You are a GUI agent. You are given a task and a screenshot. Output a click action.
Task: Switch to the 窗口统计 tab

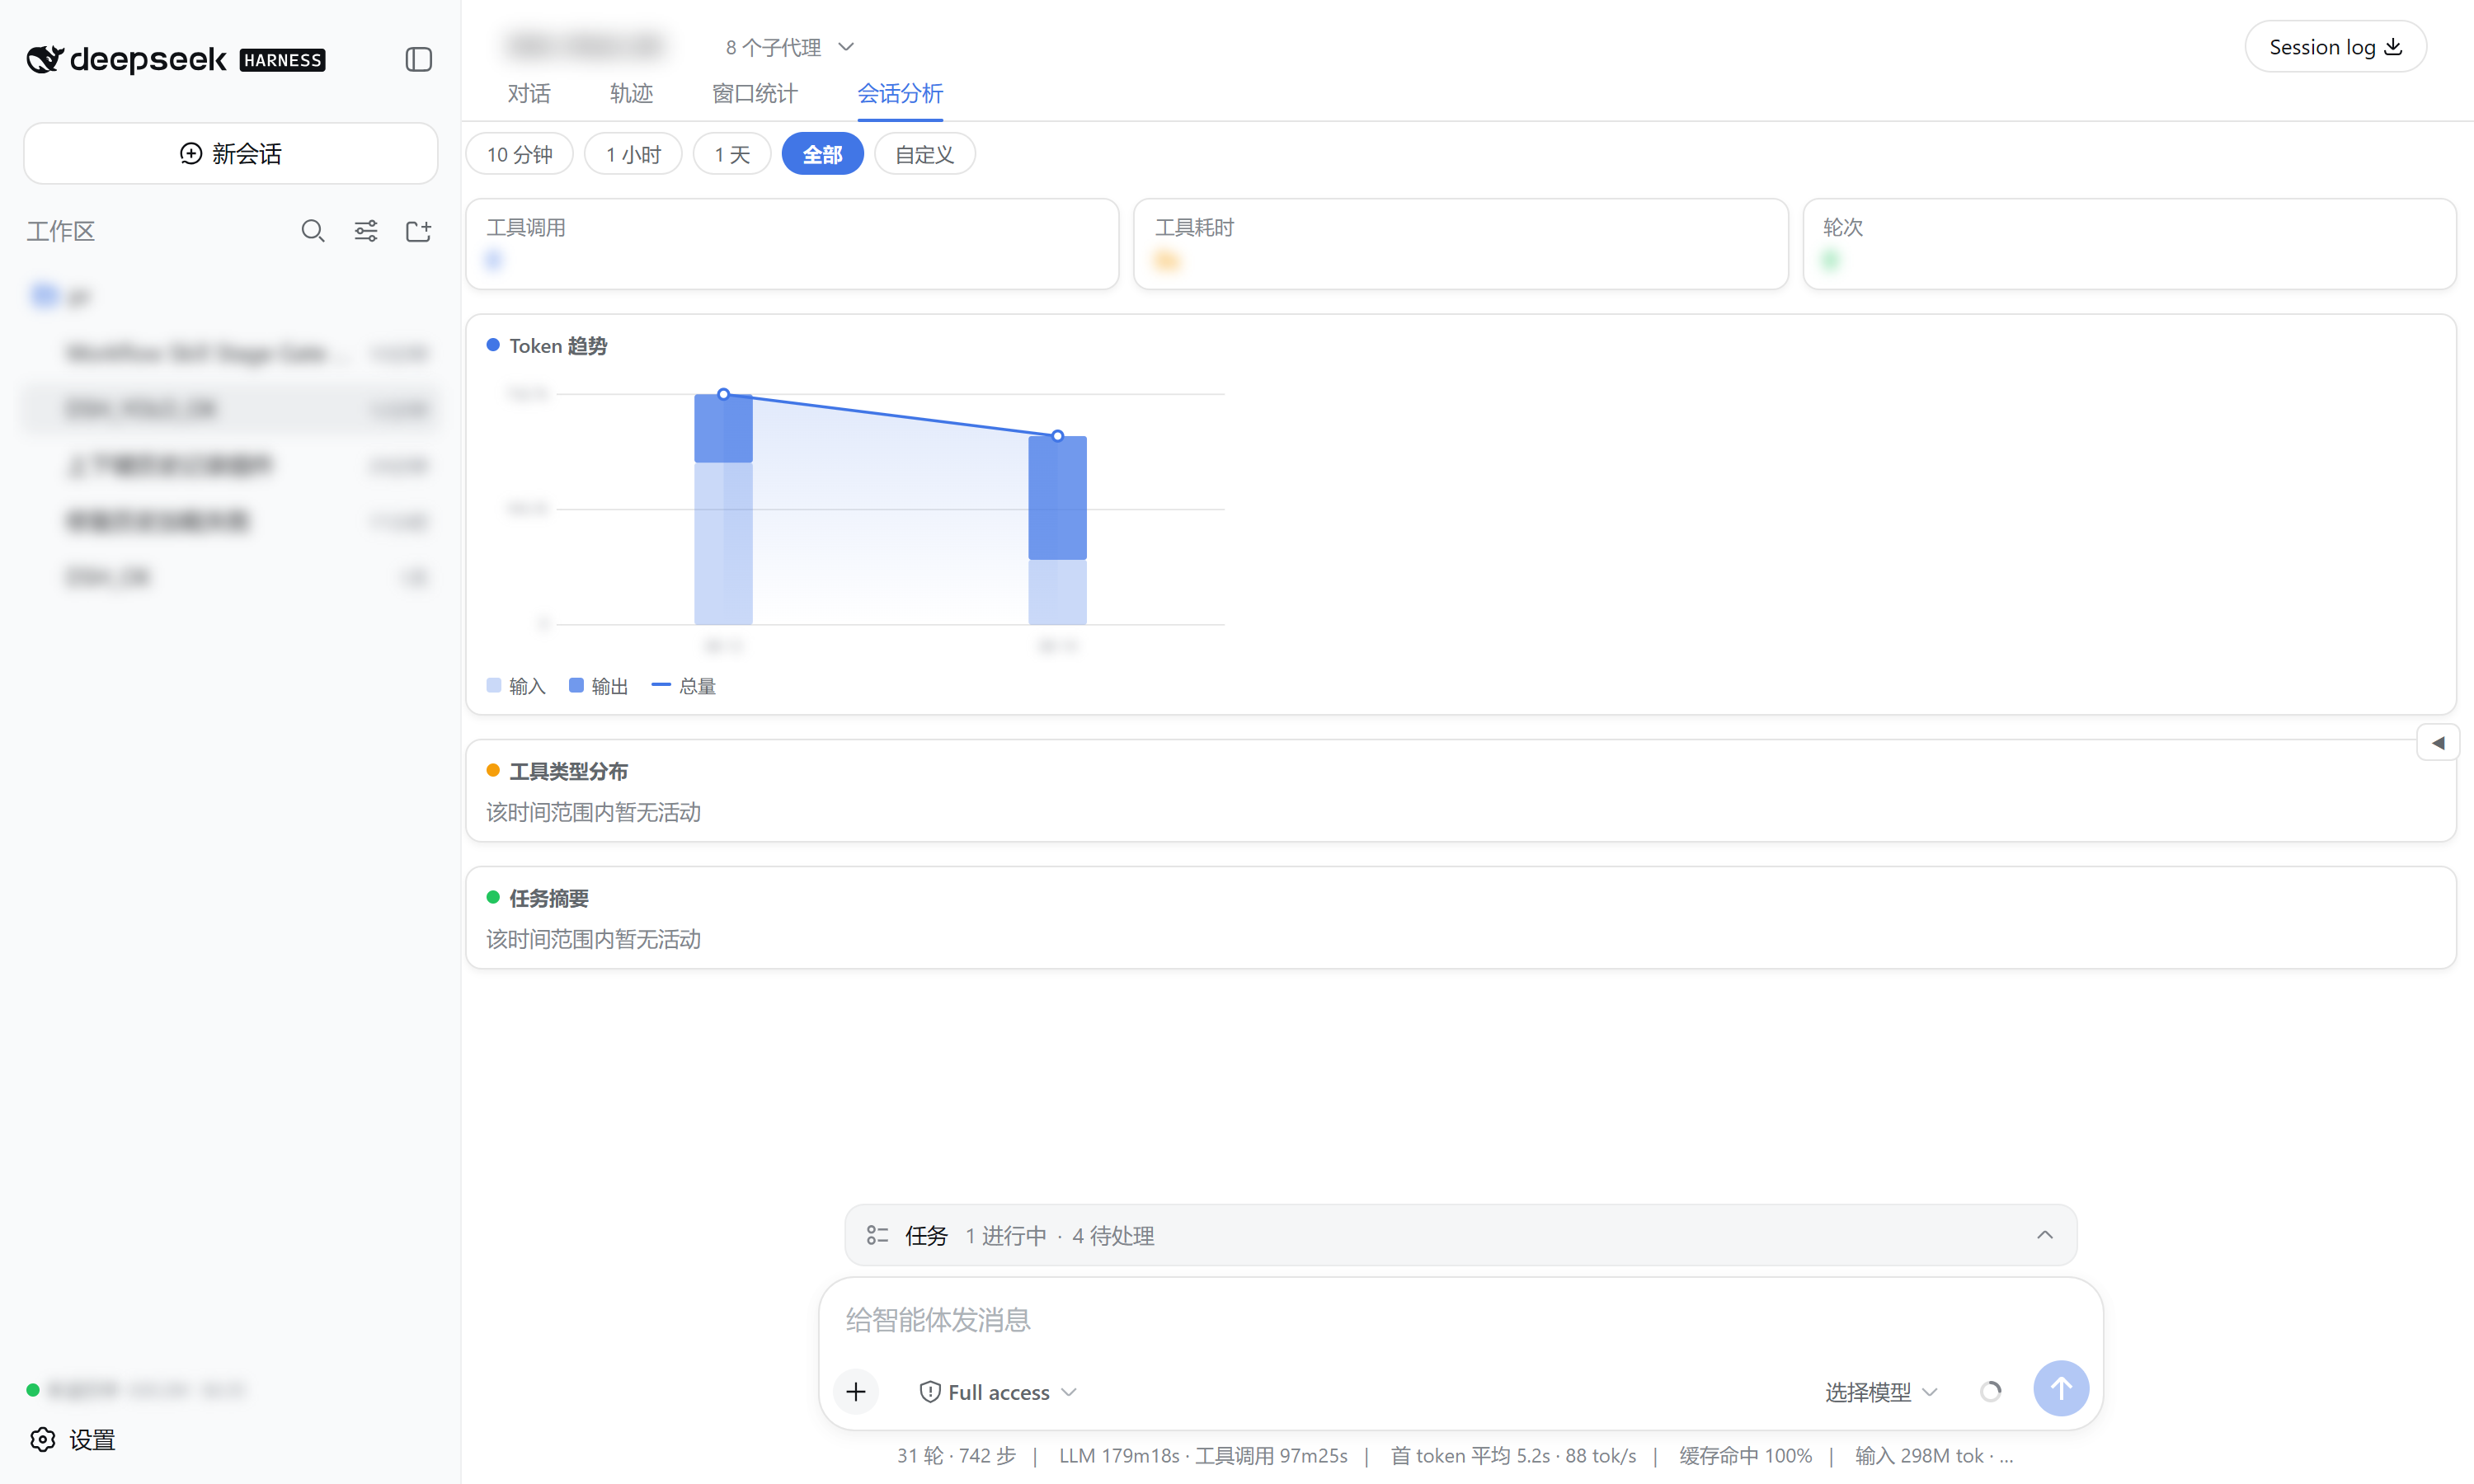(x=755, y=93)
